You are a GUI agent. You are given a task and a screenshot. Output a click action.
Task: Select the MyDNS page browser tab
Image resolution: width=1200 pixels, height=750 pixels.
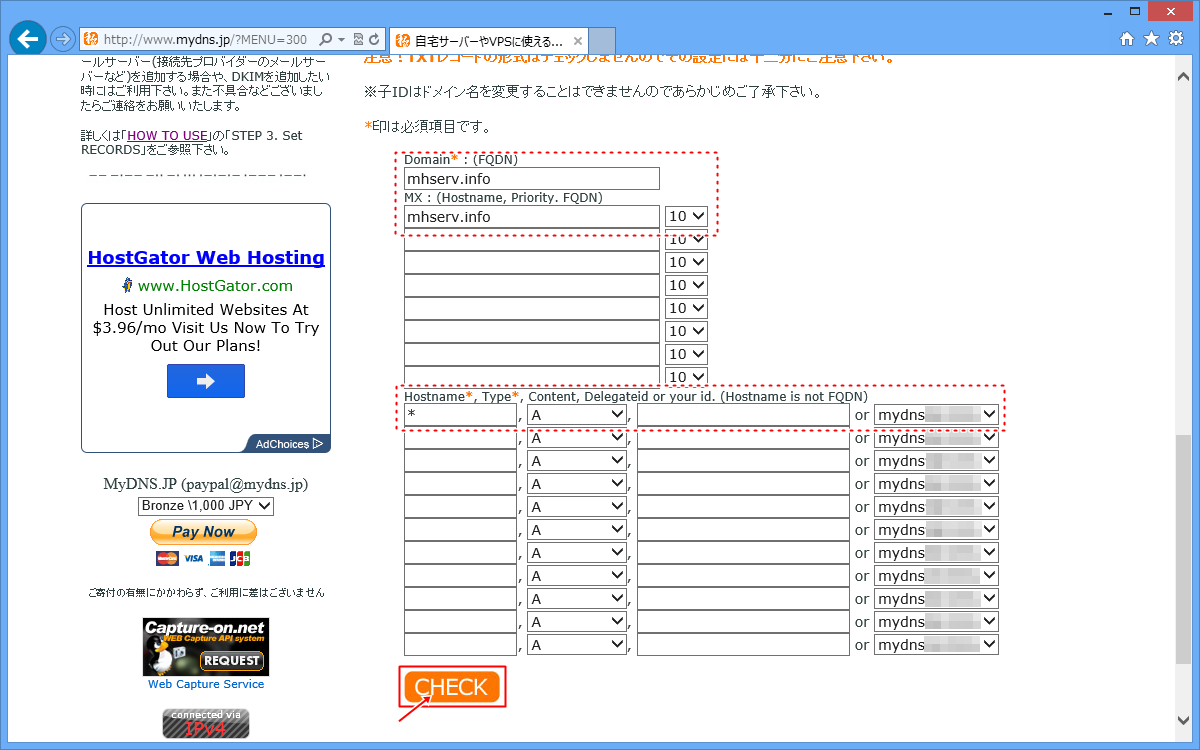pyautogui.click(x=480, y=41)
